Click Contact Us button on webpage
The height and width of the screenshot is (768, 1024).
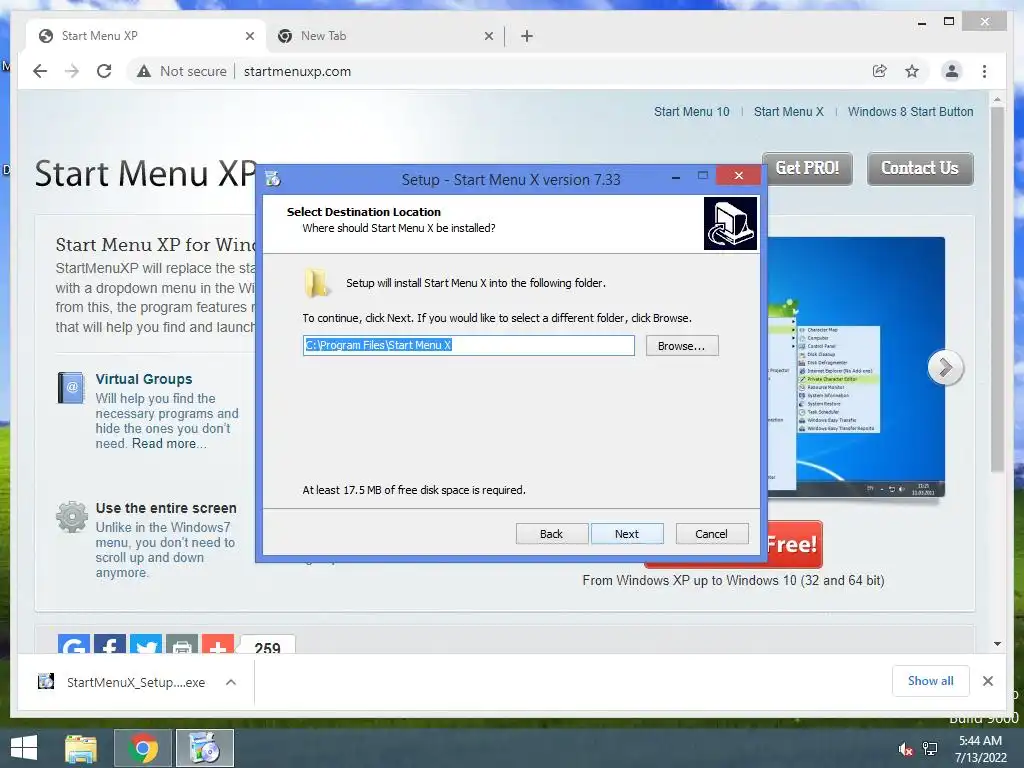920,168
